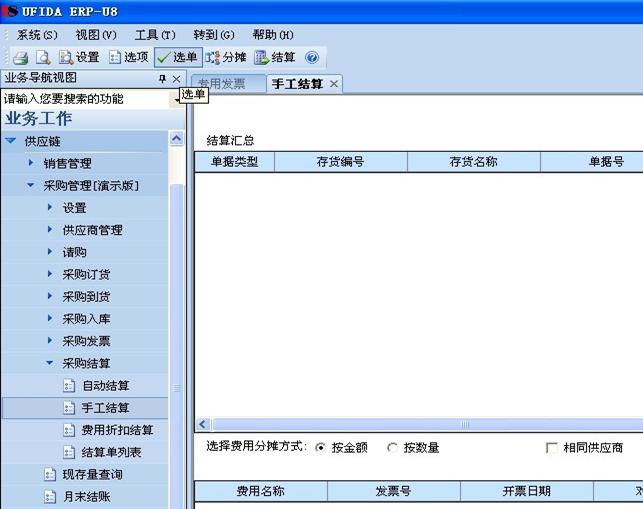Expand the 采购发票 tree node
Screen dimensions: 643x509
point(50,340)
